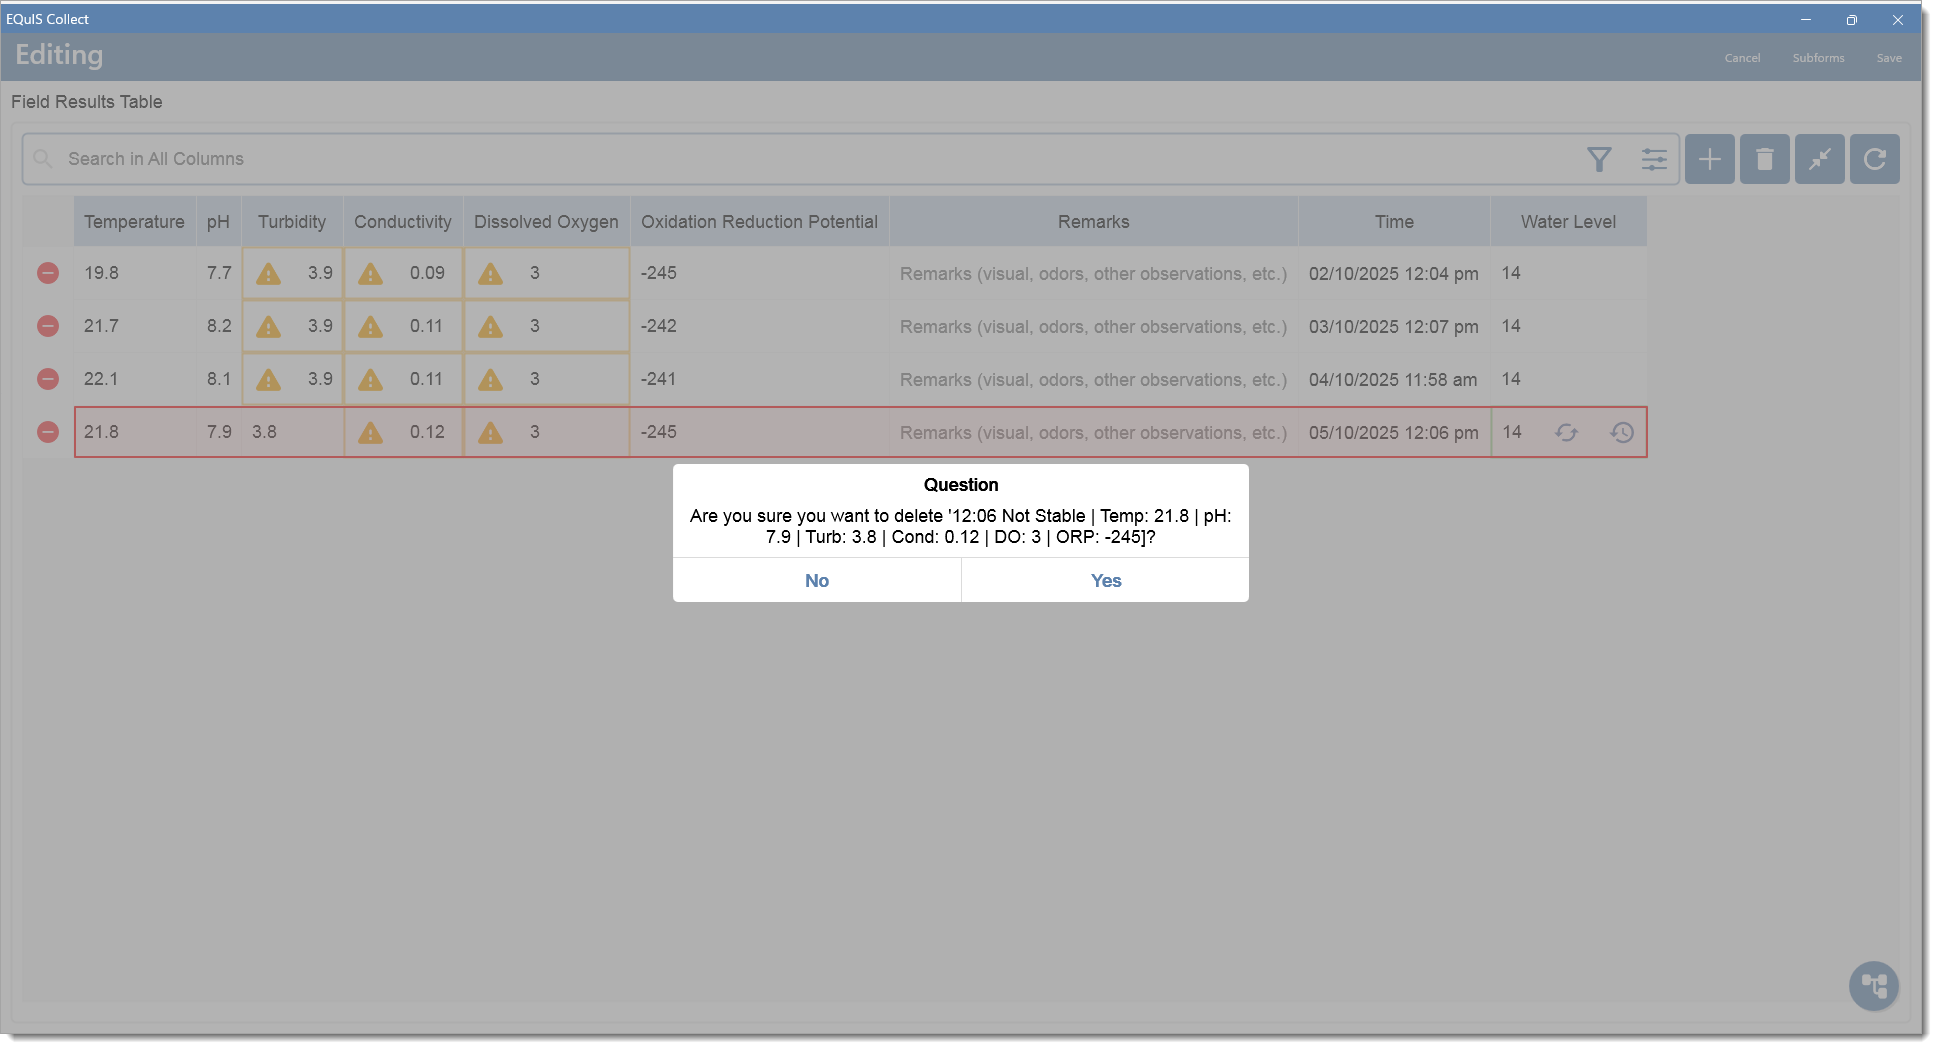Click the Conductivity column header

point(403,222)
